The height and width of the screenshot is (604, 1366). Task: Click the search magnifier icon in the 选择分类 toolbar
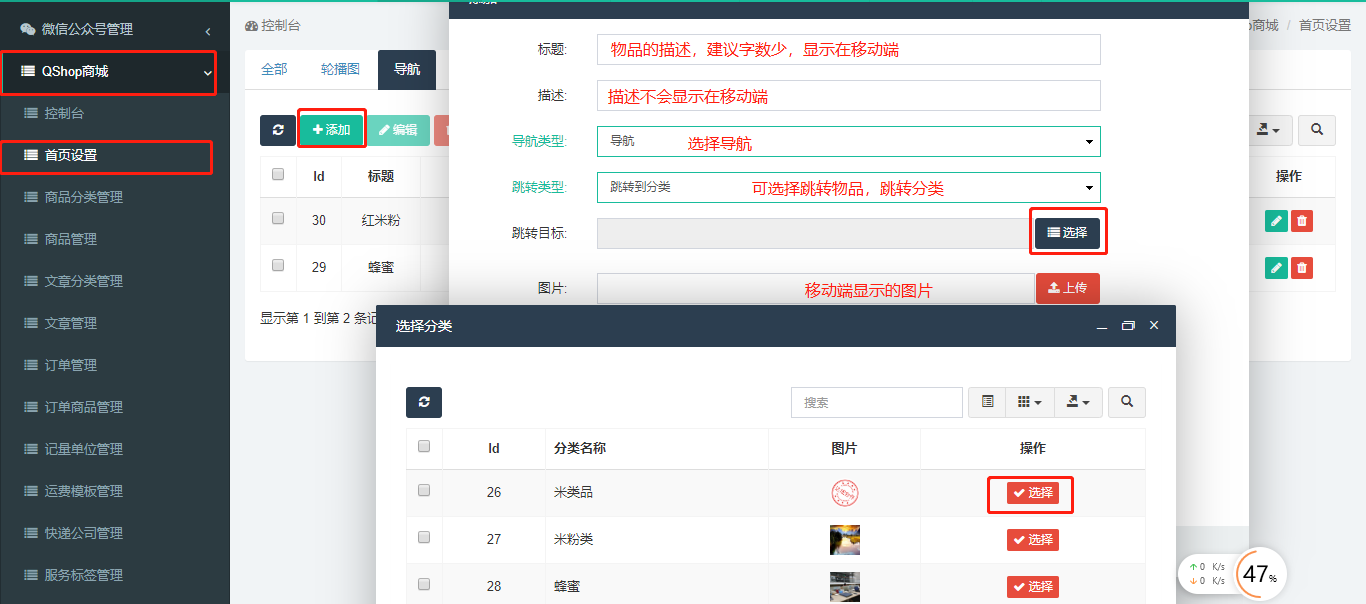coord(1127,402)
